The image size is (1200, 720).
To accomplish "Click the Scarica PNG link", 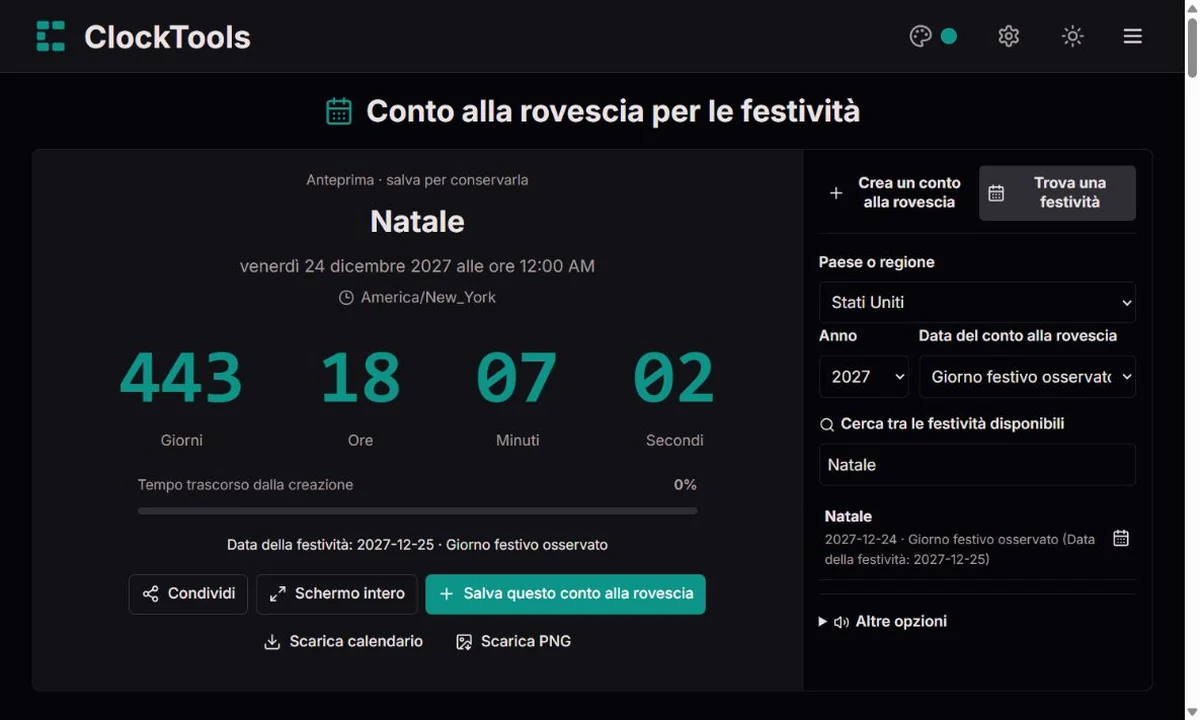I will pos(513,642).
